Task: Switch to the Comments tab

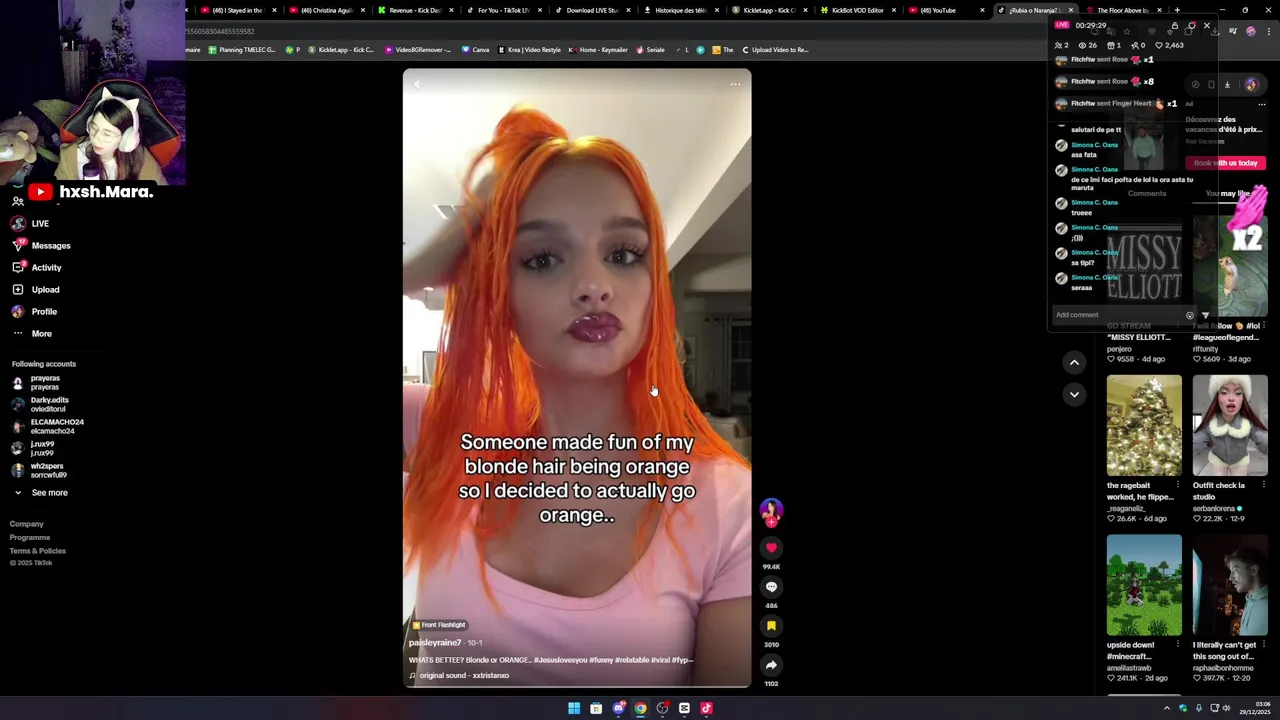Action: (1147, 193)
